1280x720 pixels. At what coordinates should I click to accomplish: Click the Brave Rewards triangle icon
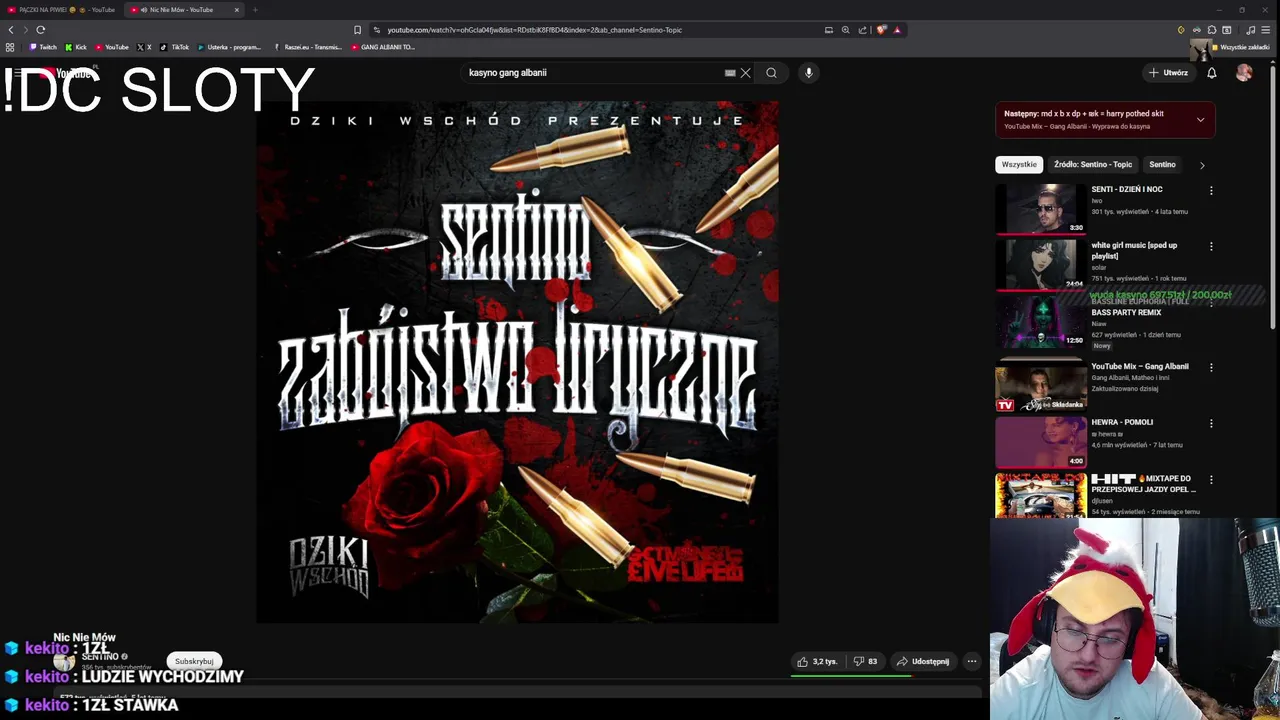tap(897, 30)
